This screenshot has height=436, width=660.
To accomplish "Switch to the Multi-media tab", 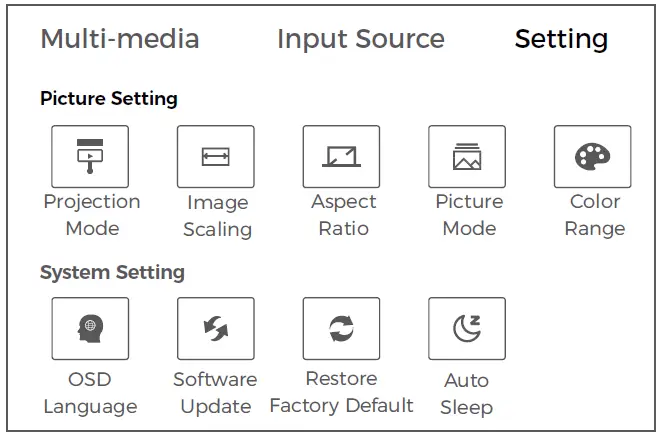I will point(120,40).
